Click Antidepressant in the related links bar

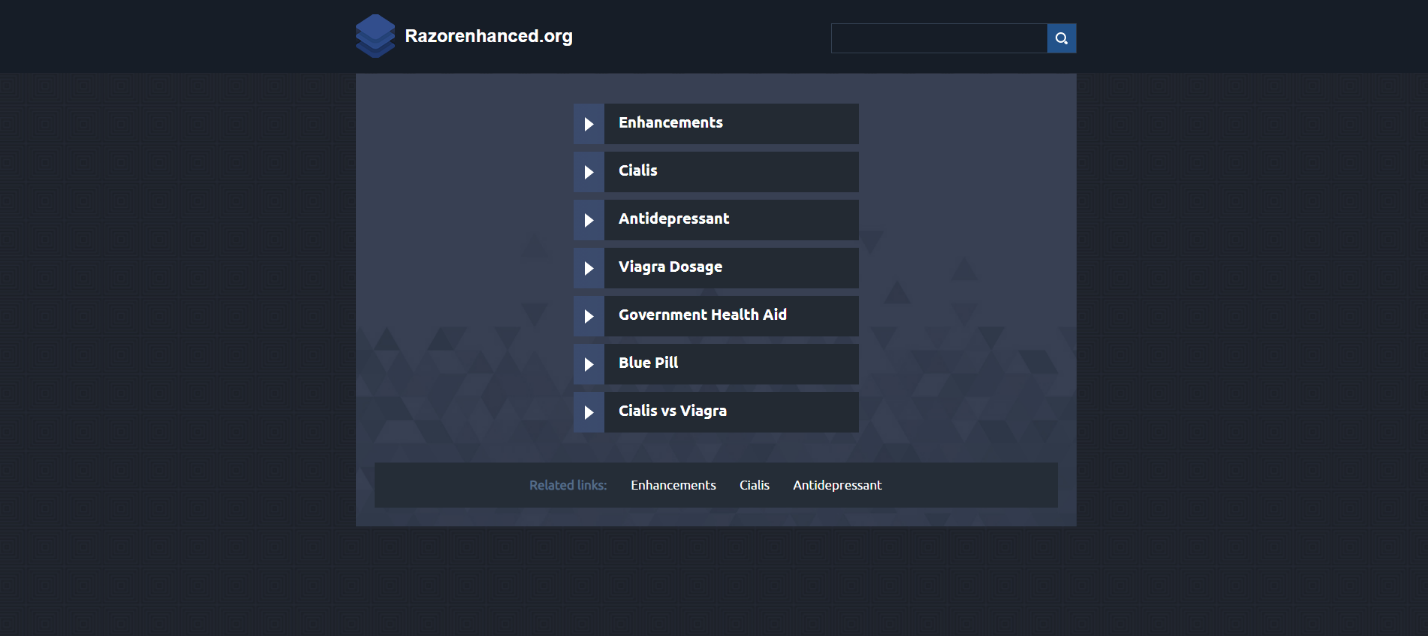click(x=837, y=485)
